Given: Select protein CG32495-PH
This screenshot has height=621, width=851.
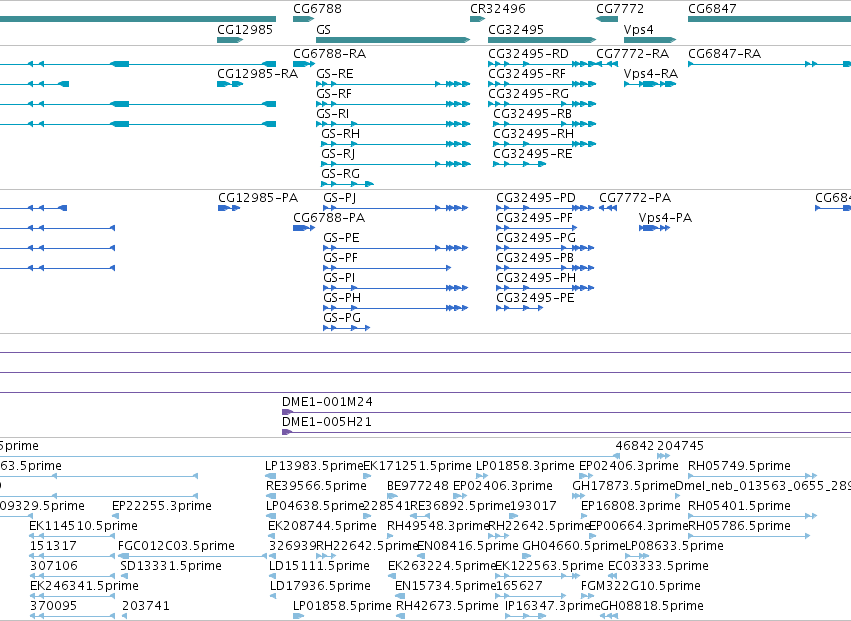Looking at the screenshot, I should 536,278.
